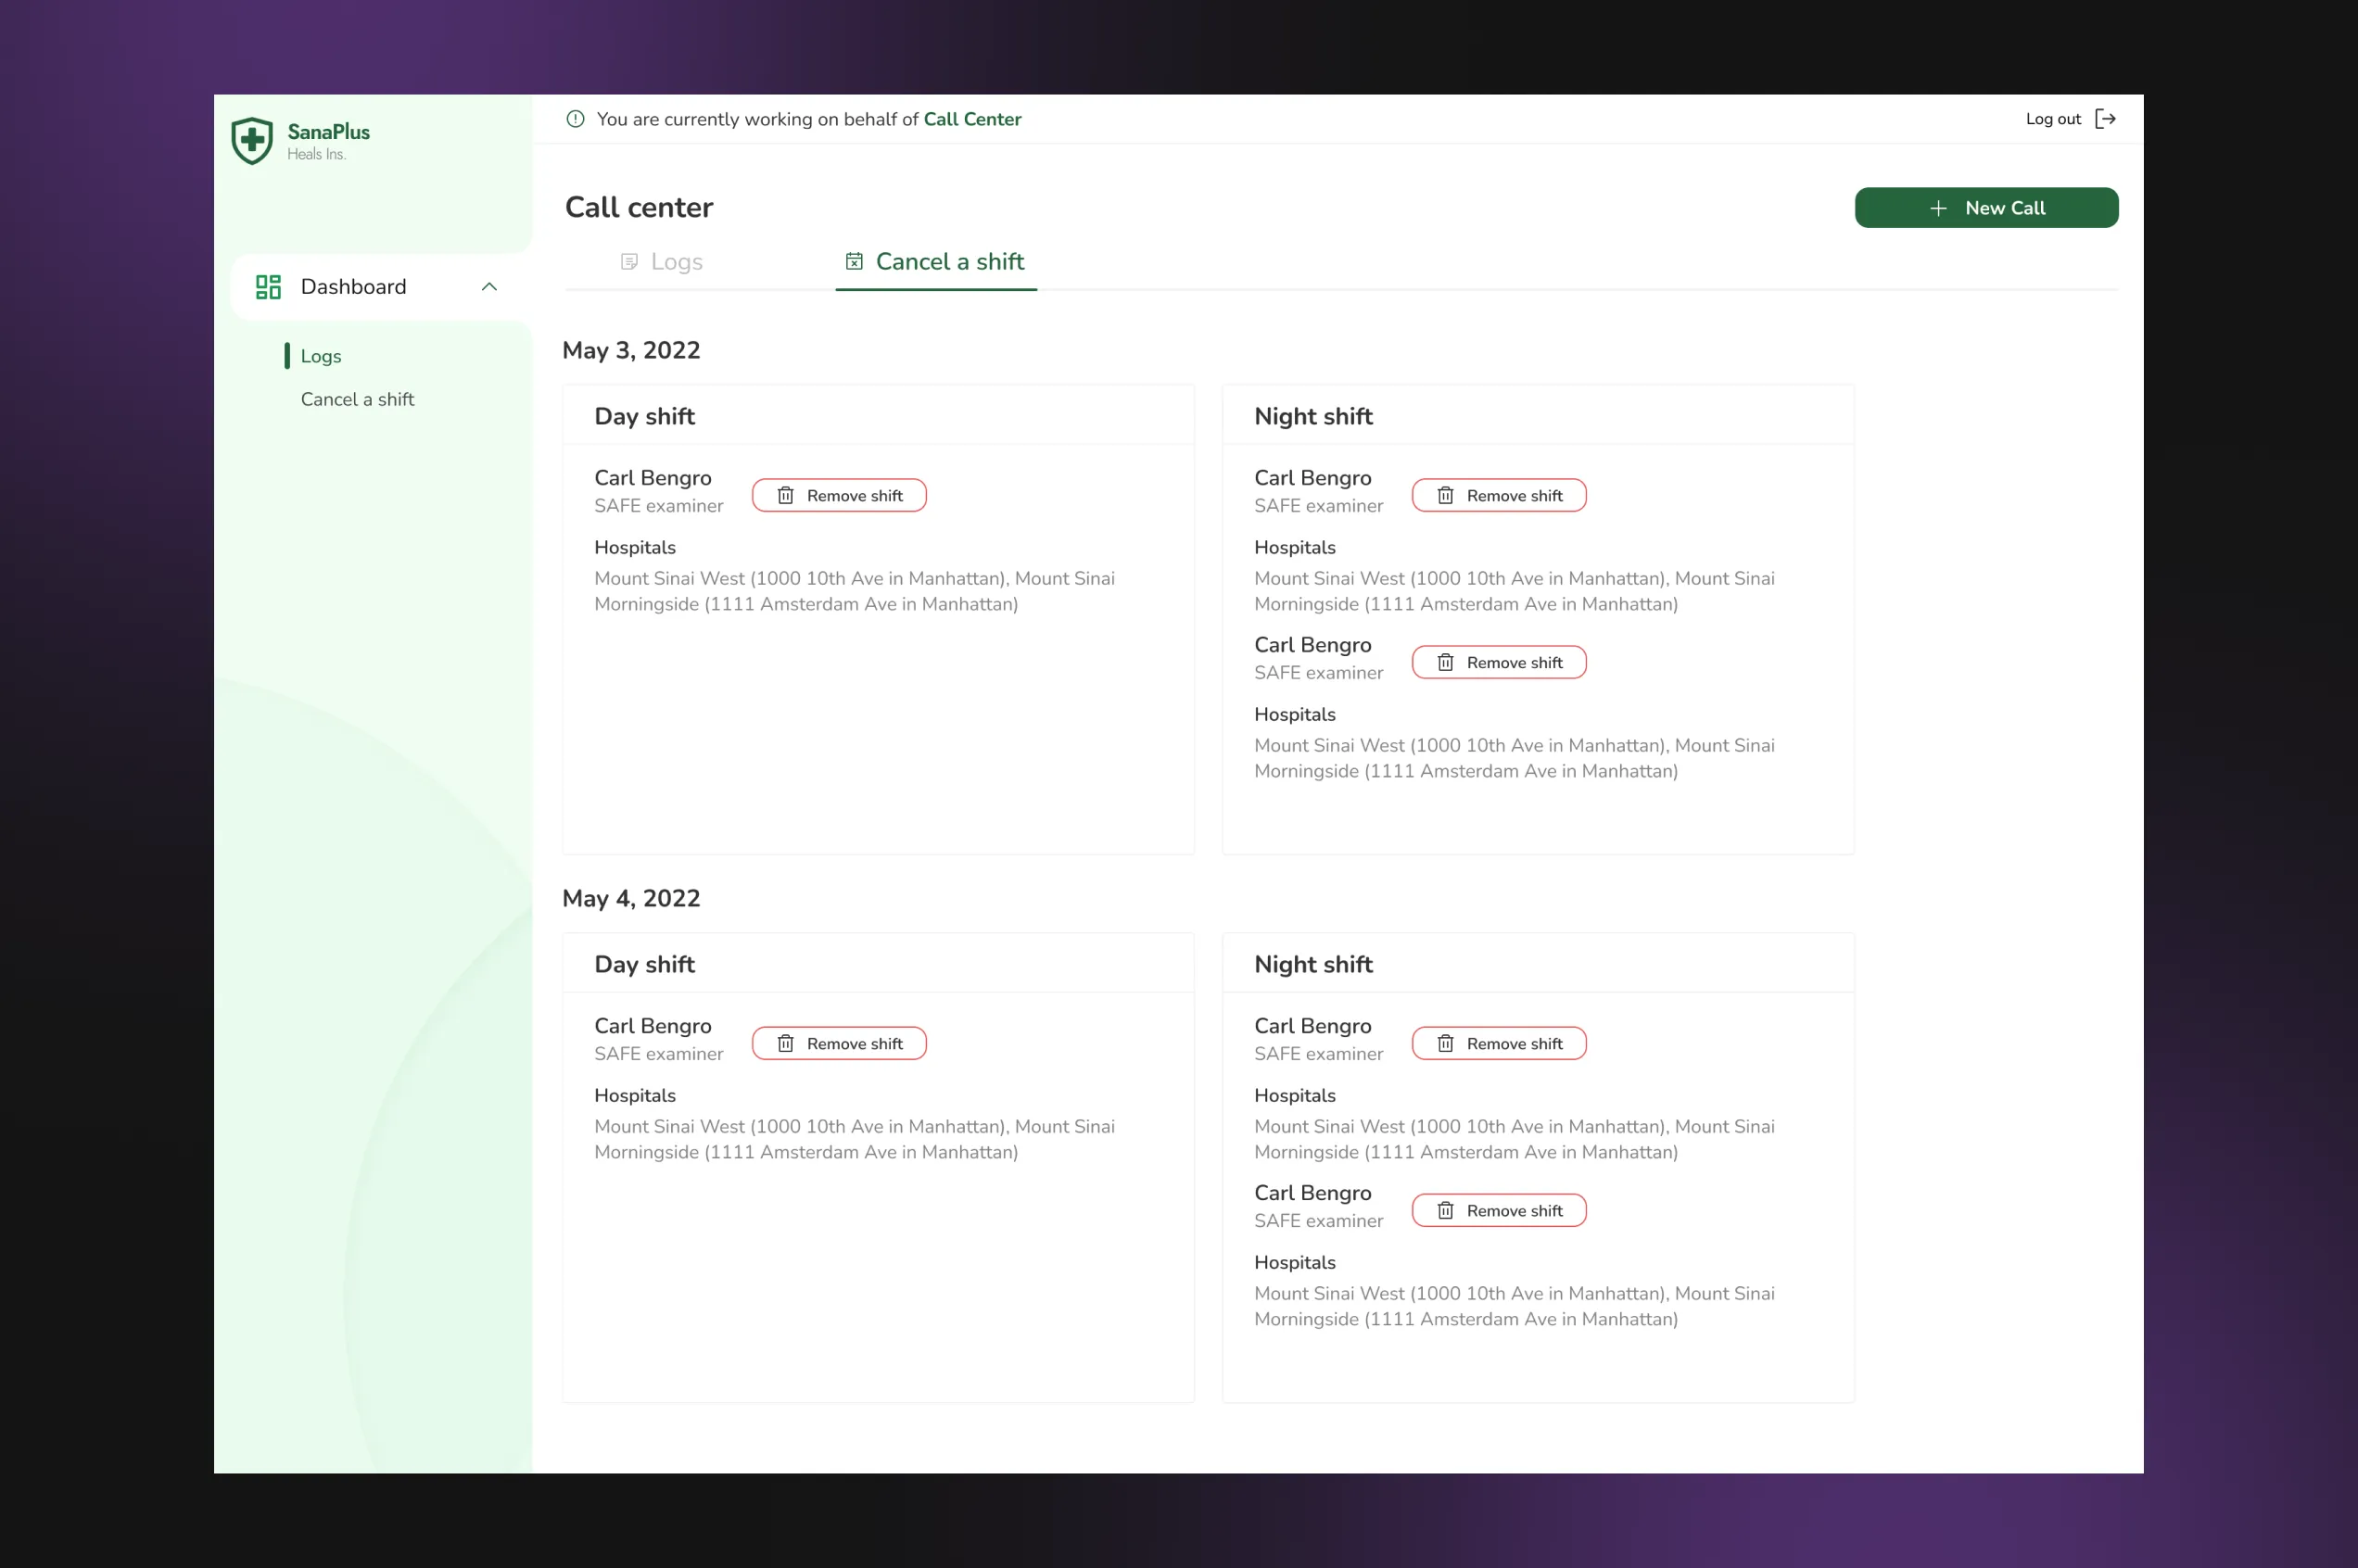
Task: Open Logs in the sidebar submenu
Action: [321, 356]
